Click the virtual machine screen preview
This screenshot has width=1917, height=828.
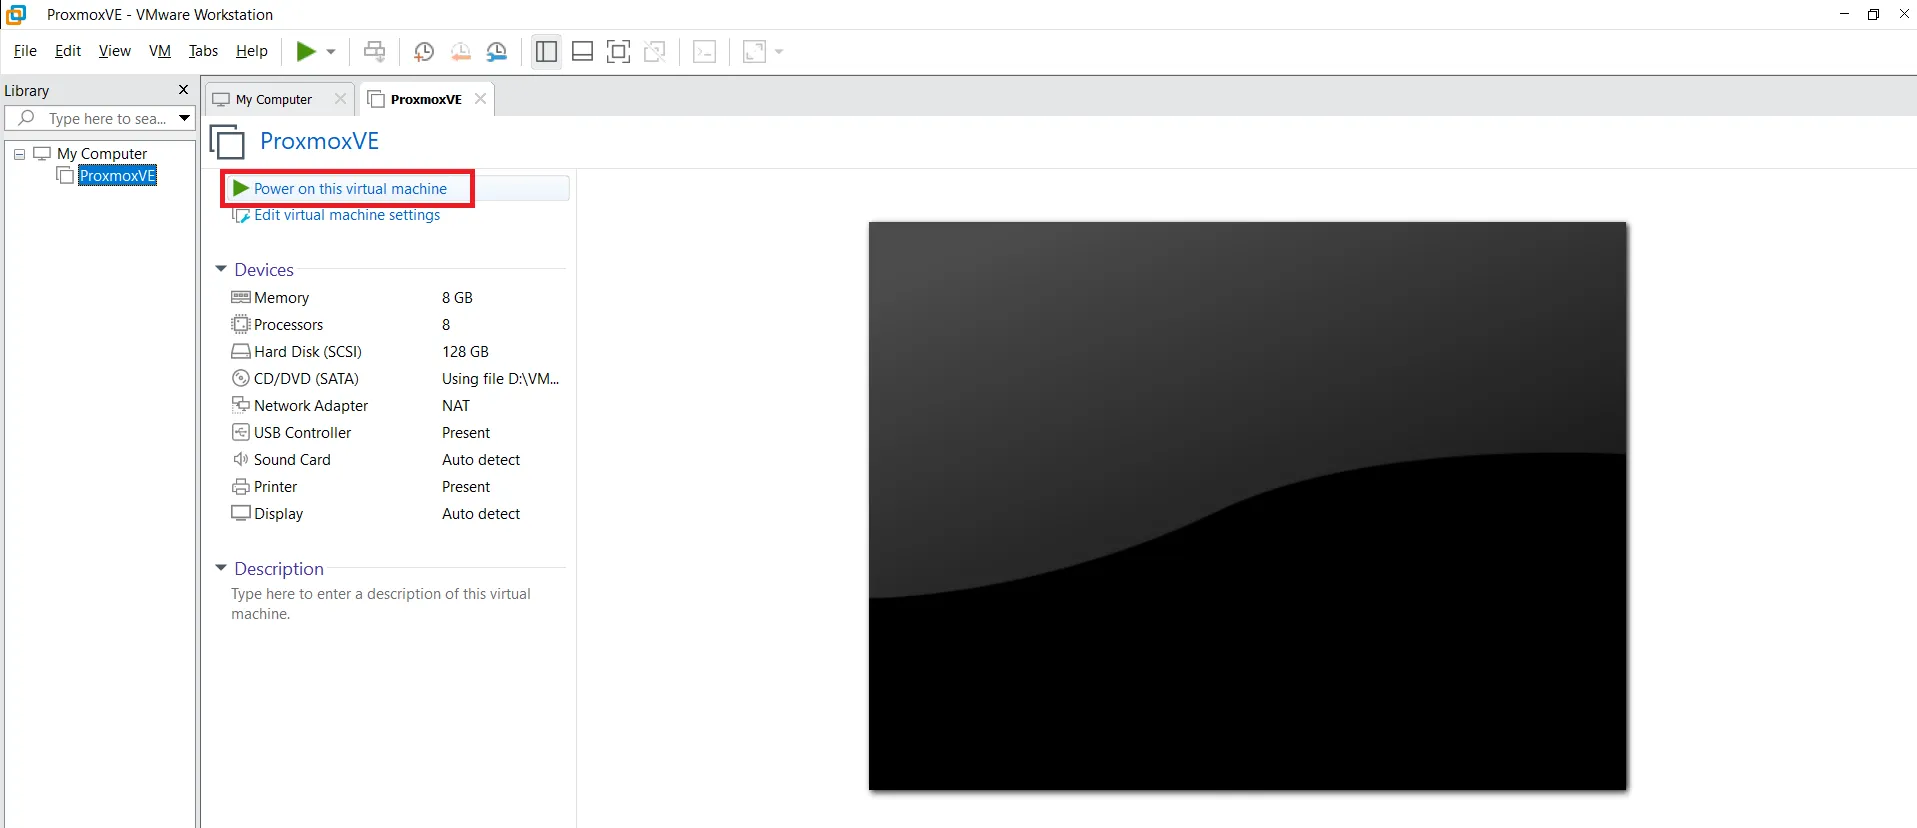1247,506
